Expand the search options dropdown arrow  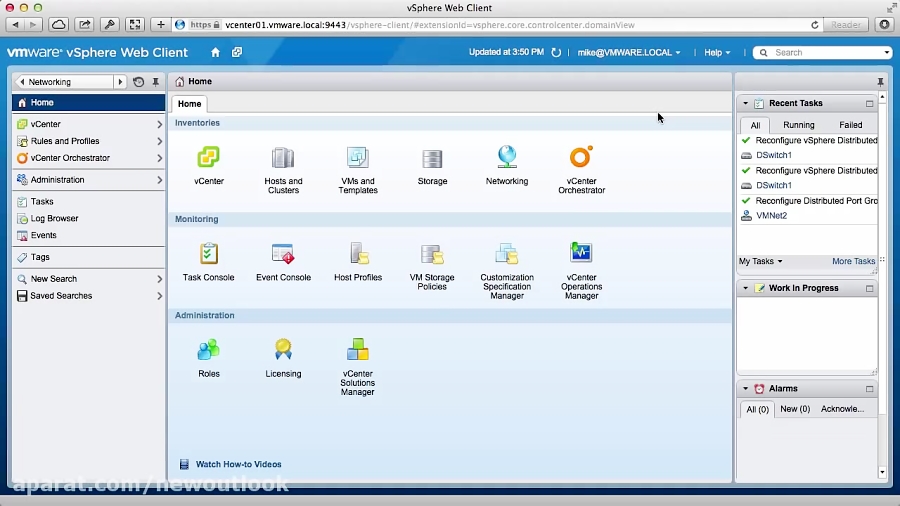pyautogui.click(x=887, y=52)
